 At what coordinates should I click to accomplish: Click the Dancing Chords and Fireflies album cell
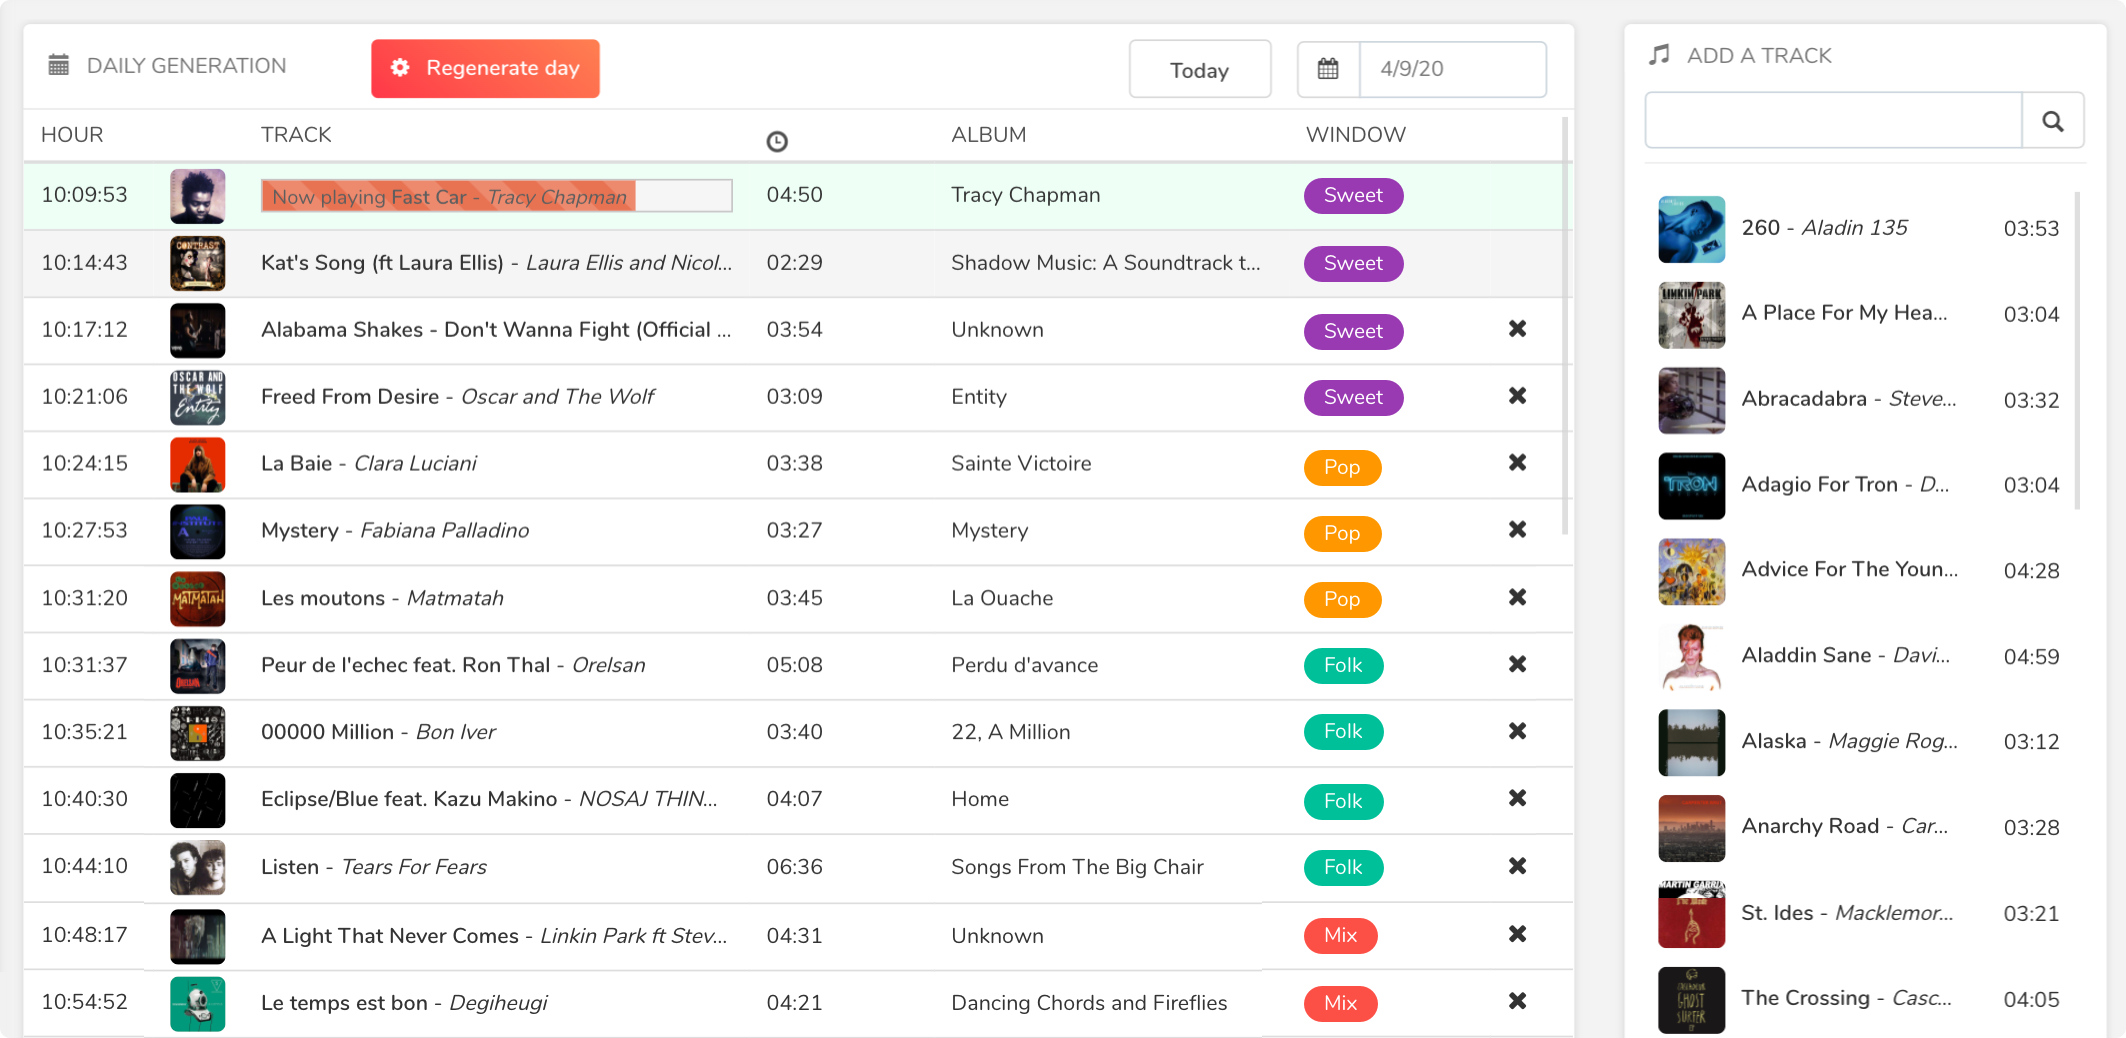click(1089, 1003)
